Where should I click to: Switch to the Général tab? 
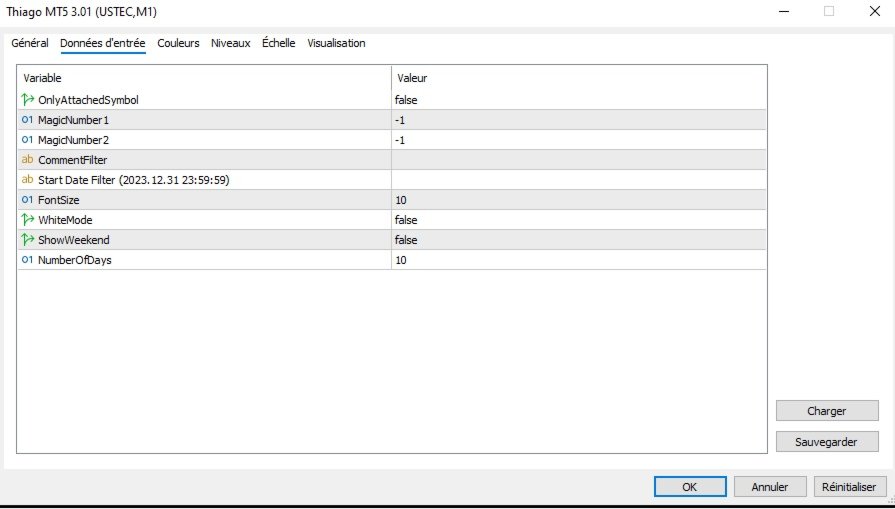30,43
